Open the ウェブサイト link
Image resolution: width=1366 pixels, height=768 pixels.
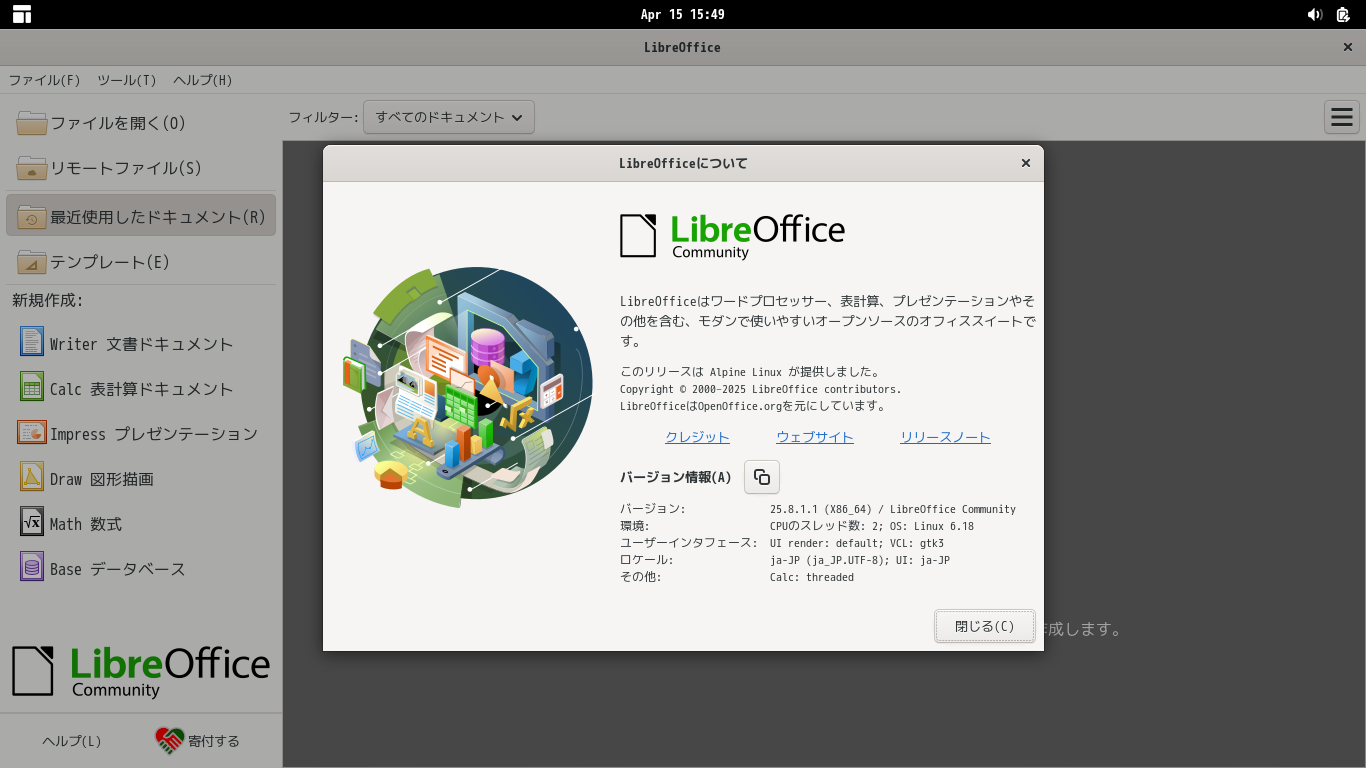815,437
